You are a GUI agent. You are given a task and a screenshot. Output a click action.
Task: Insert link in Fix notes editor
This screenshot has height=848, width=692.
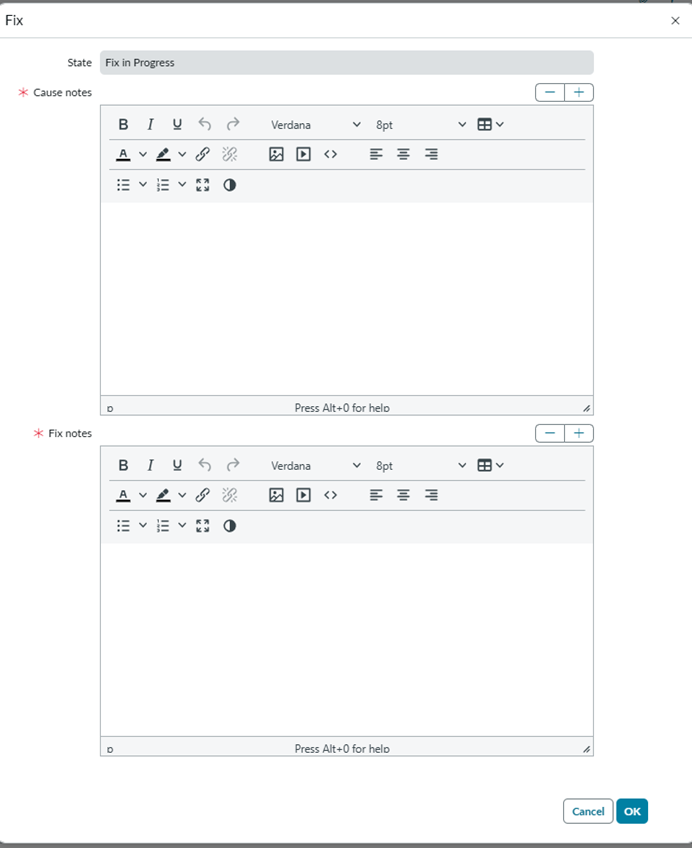pyautogui.click(x=203, y=495)
